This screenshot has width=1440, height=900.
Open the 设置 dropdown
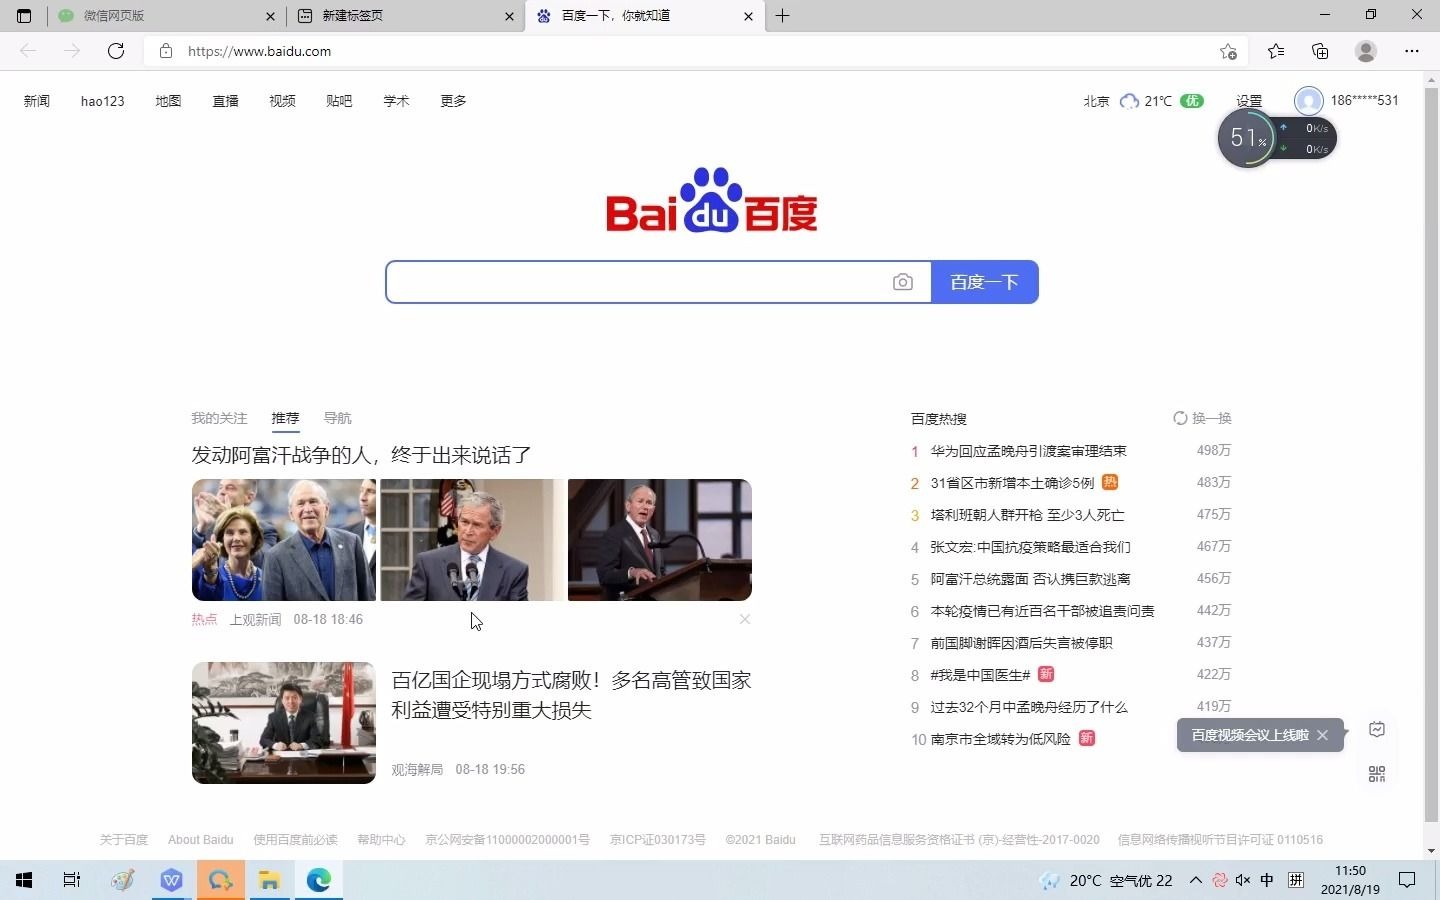1249,101
